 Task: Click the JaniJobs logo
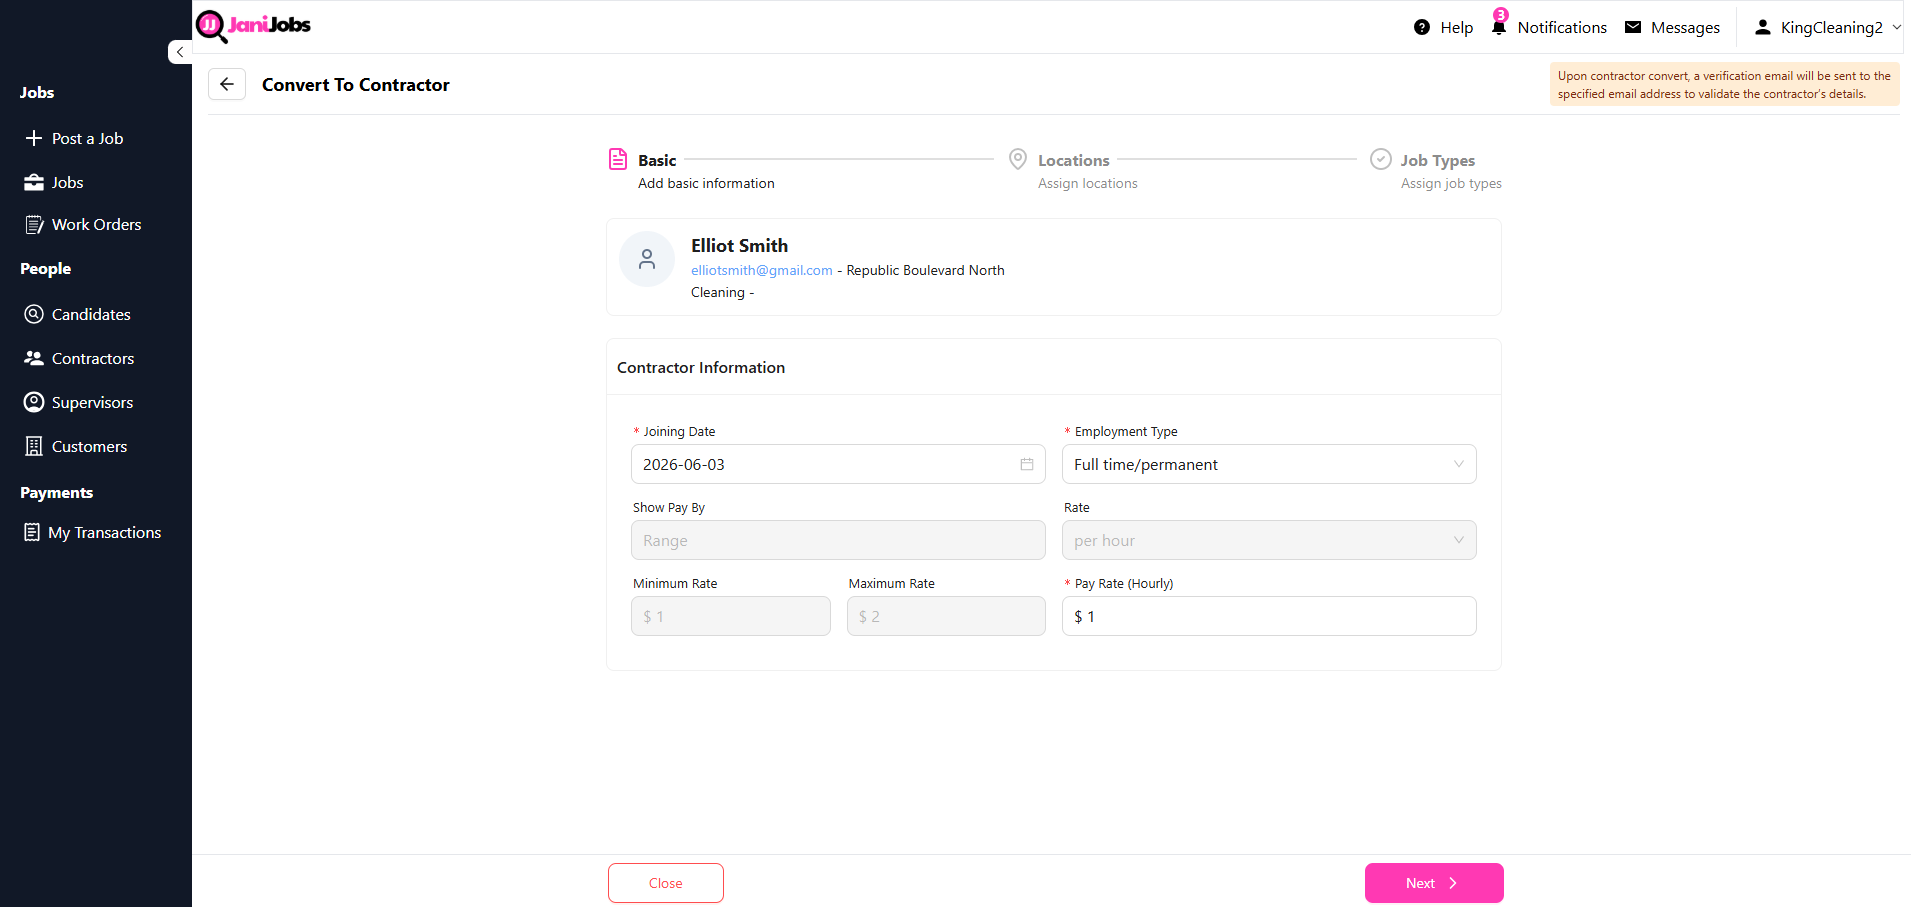pos(253,26)
